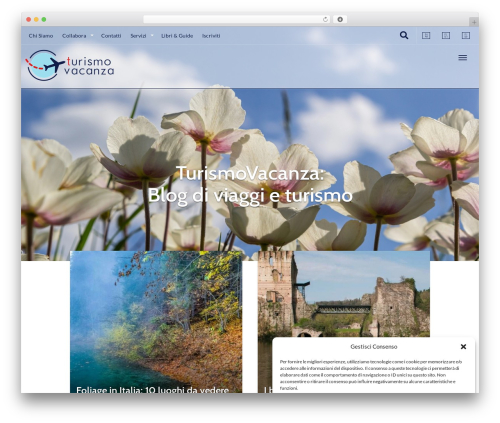Open the Foliage in Italia article thumbnail
The height and width of the screenshot is (423, 500).
point(156,322)
